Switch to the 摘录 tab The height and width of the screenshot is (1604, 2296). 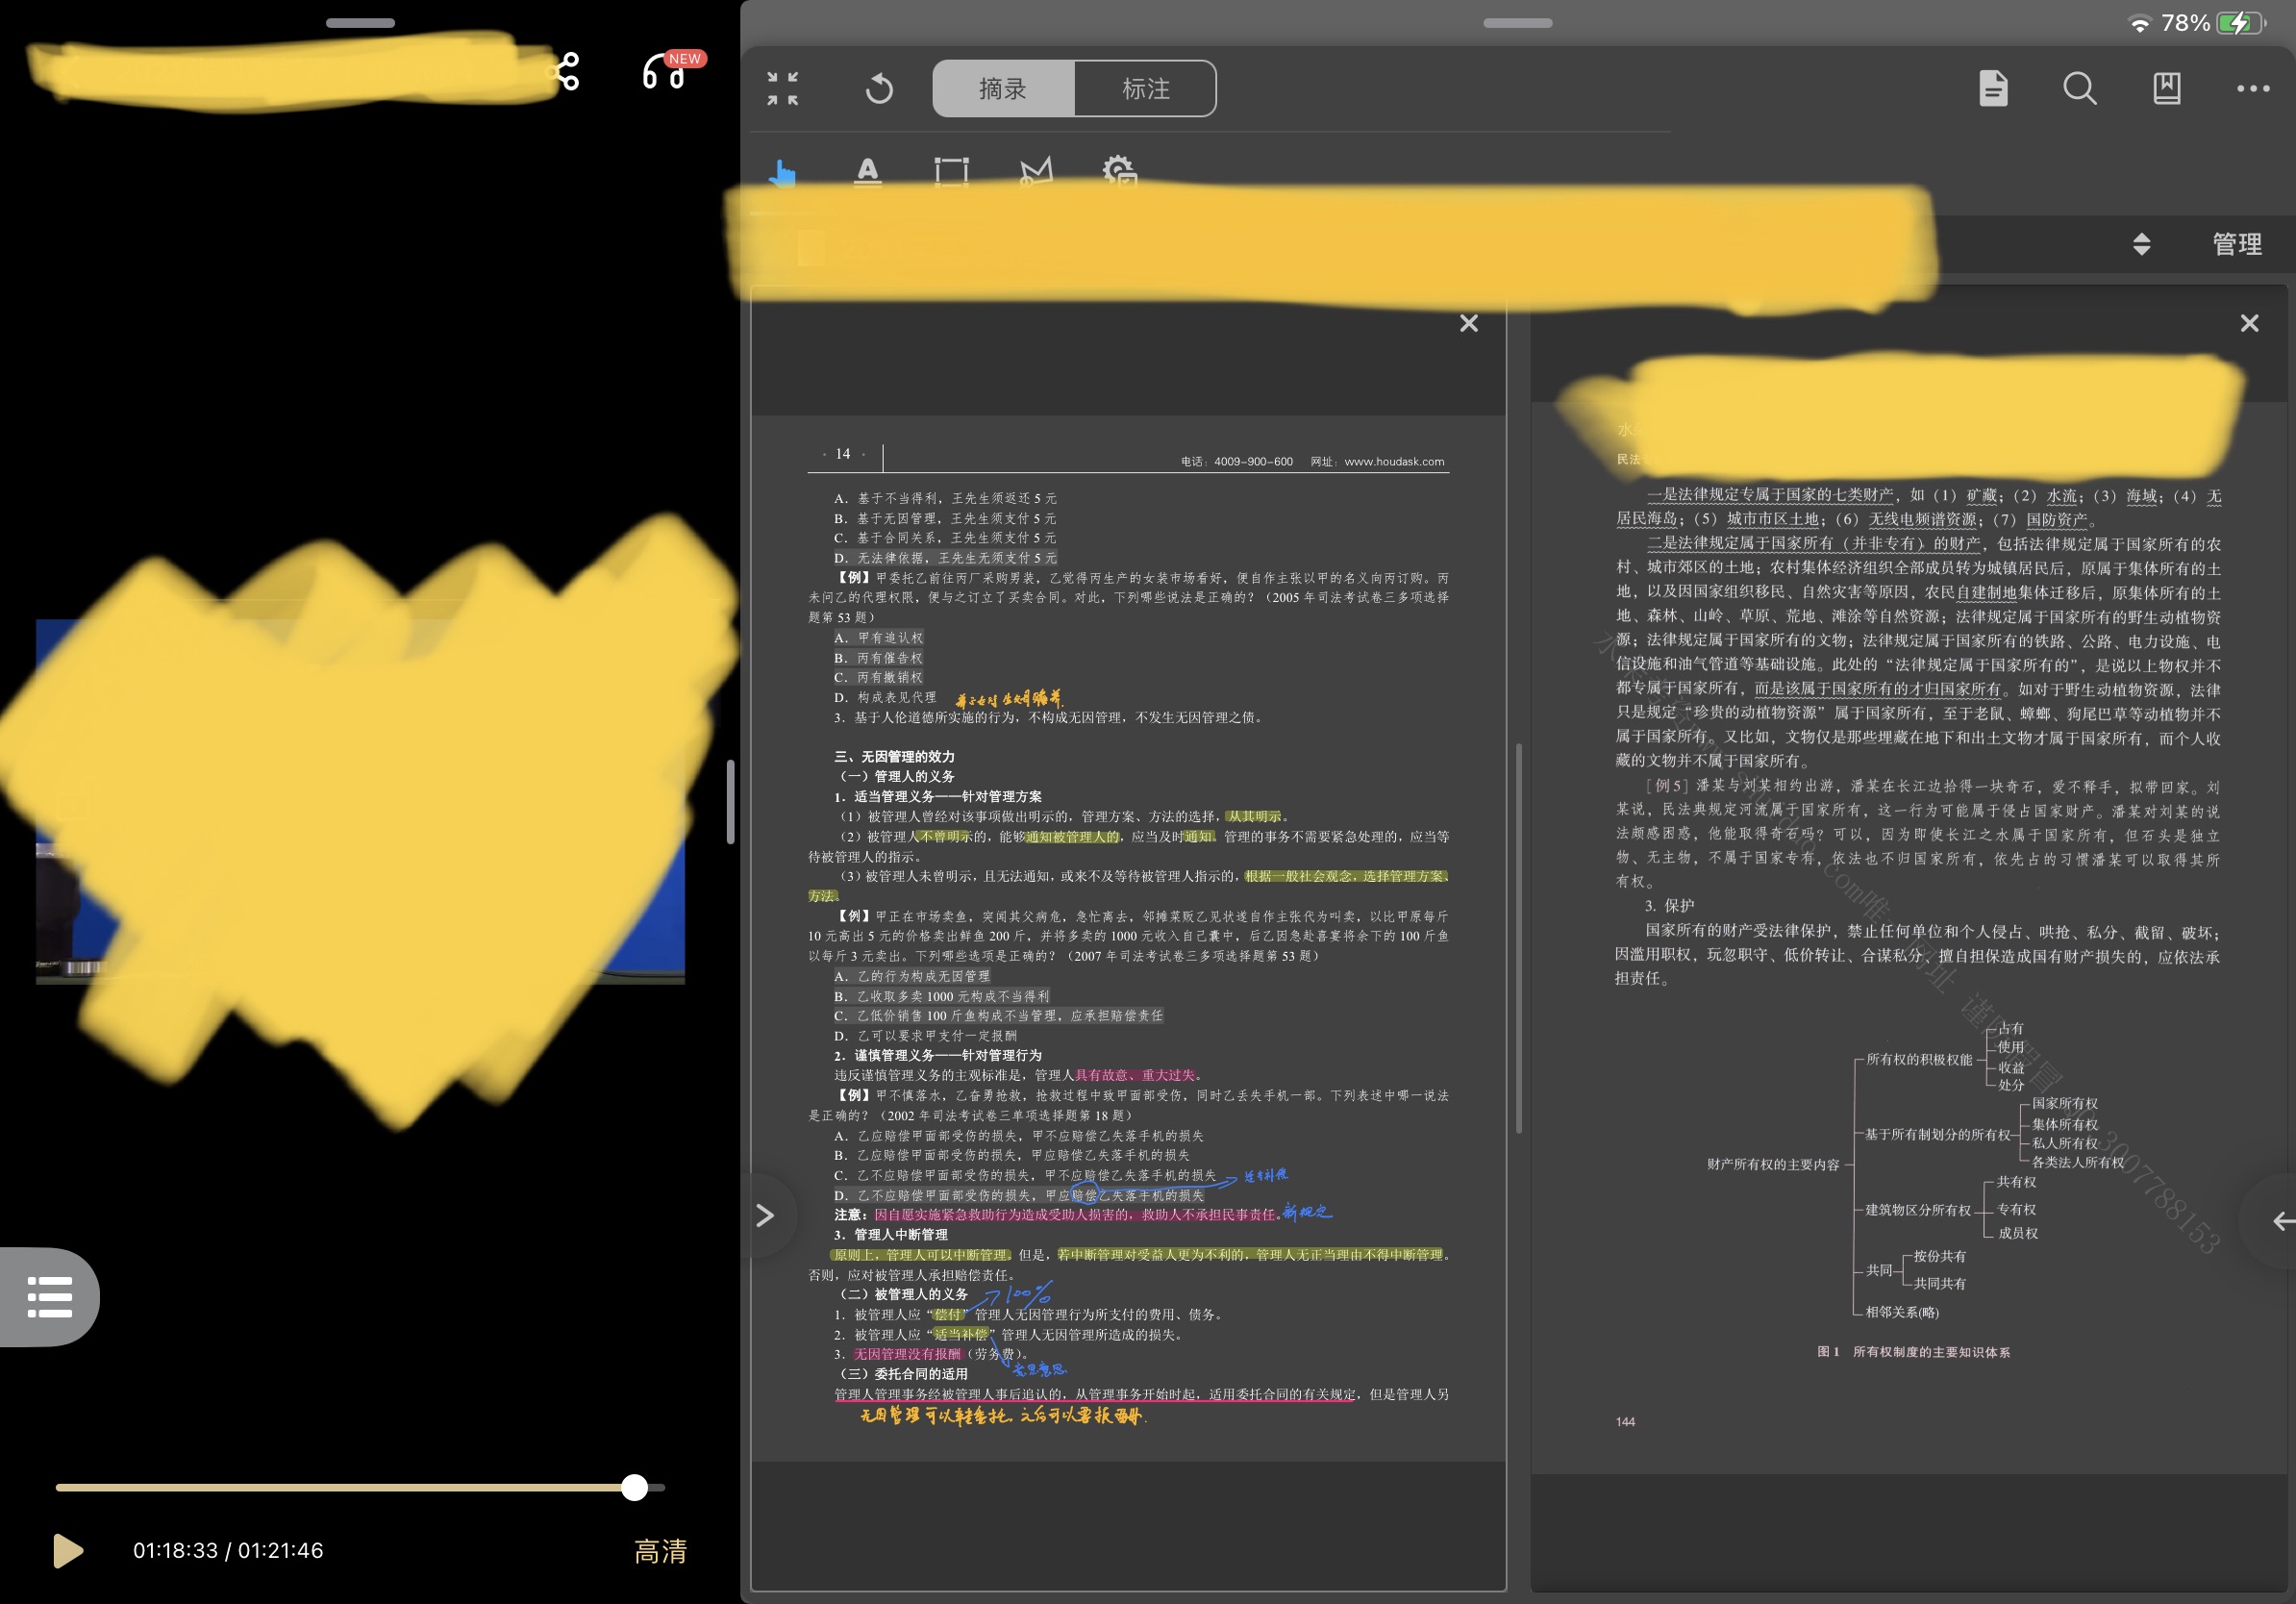(x=1003, y=89)
